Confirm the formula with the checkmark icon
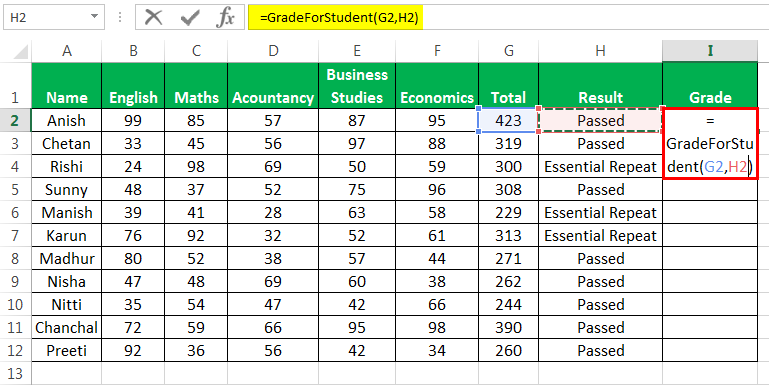769x385 pixels. point(189,18)
